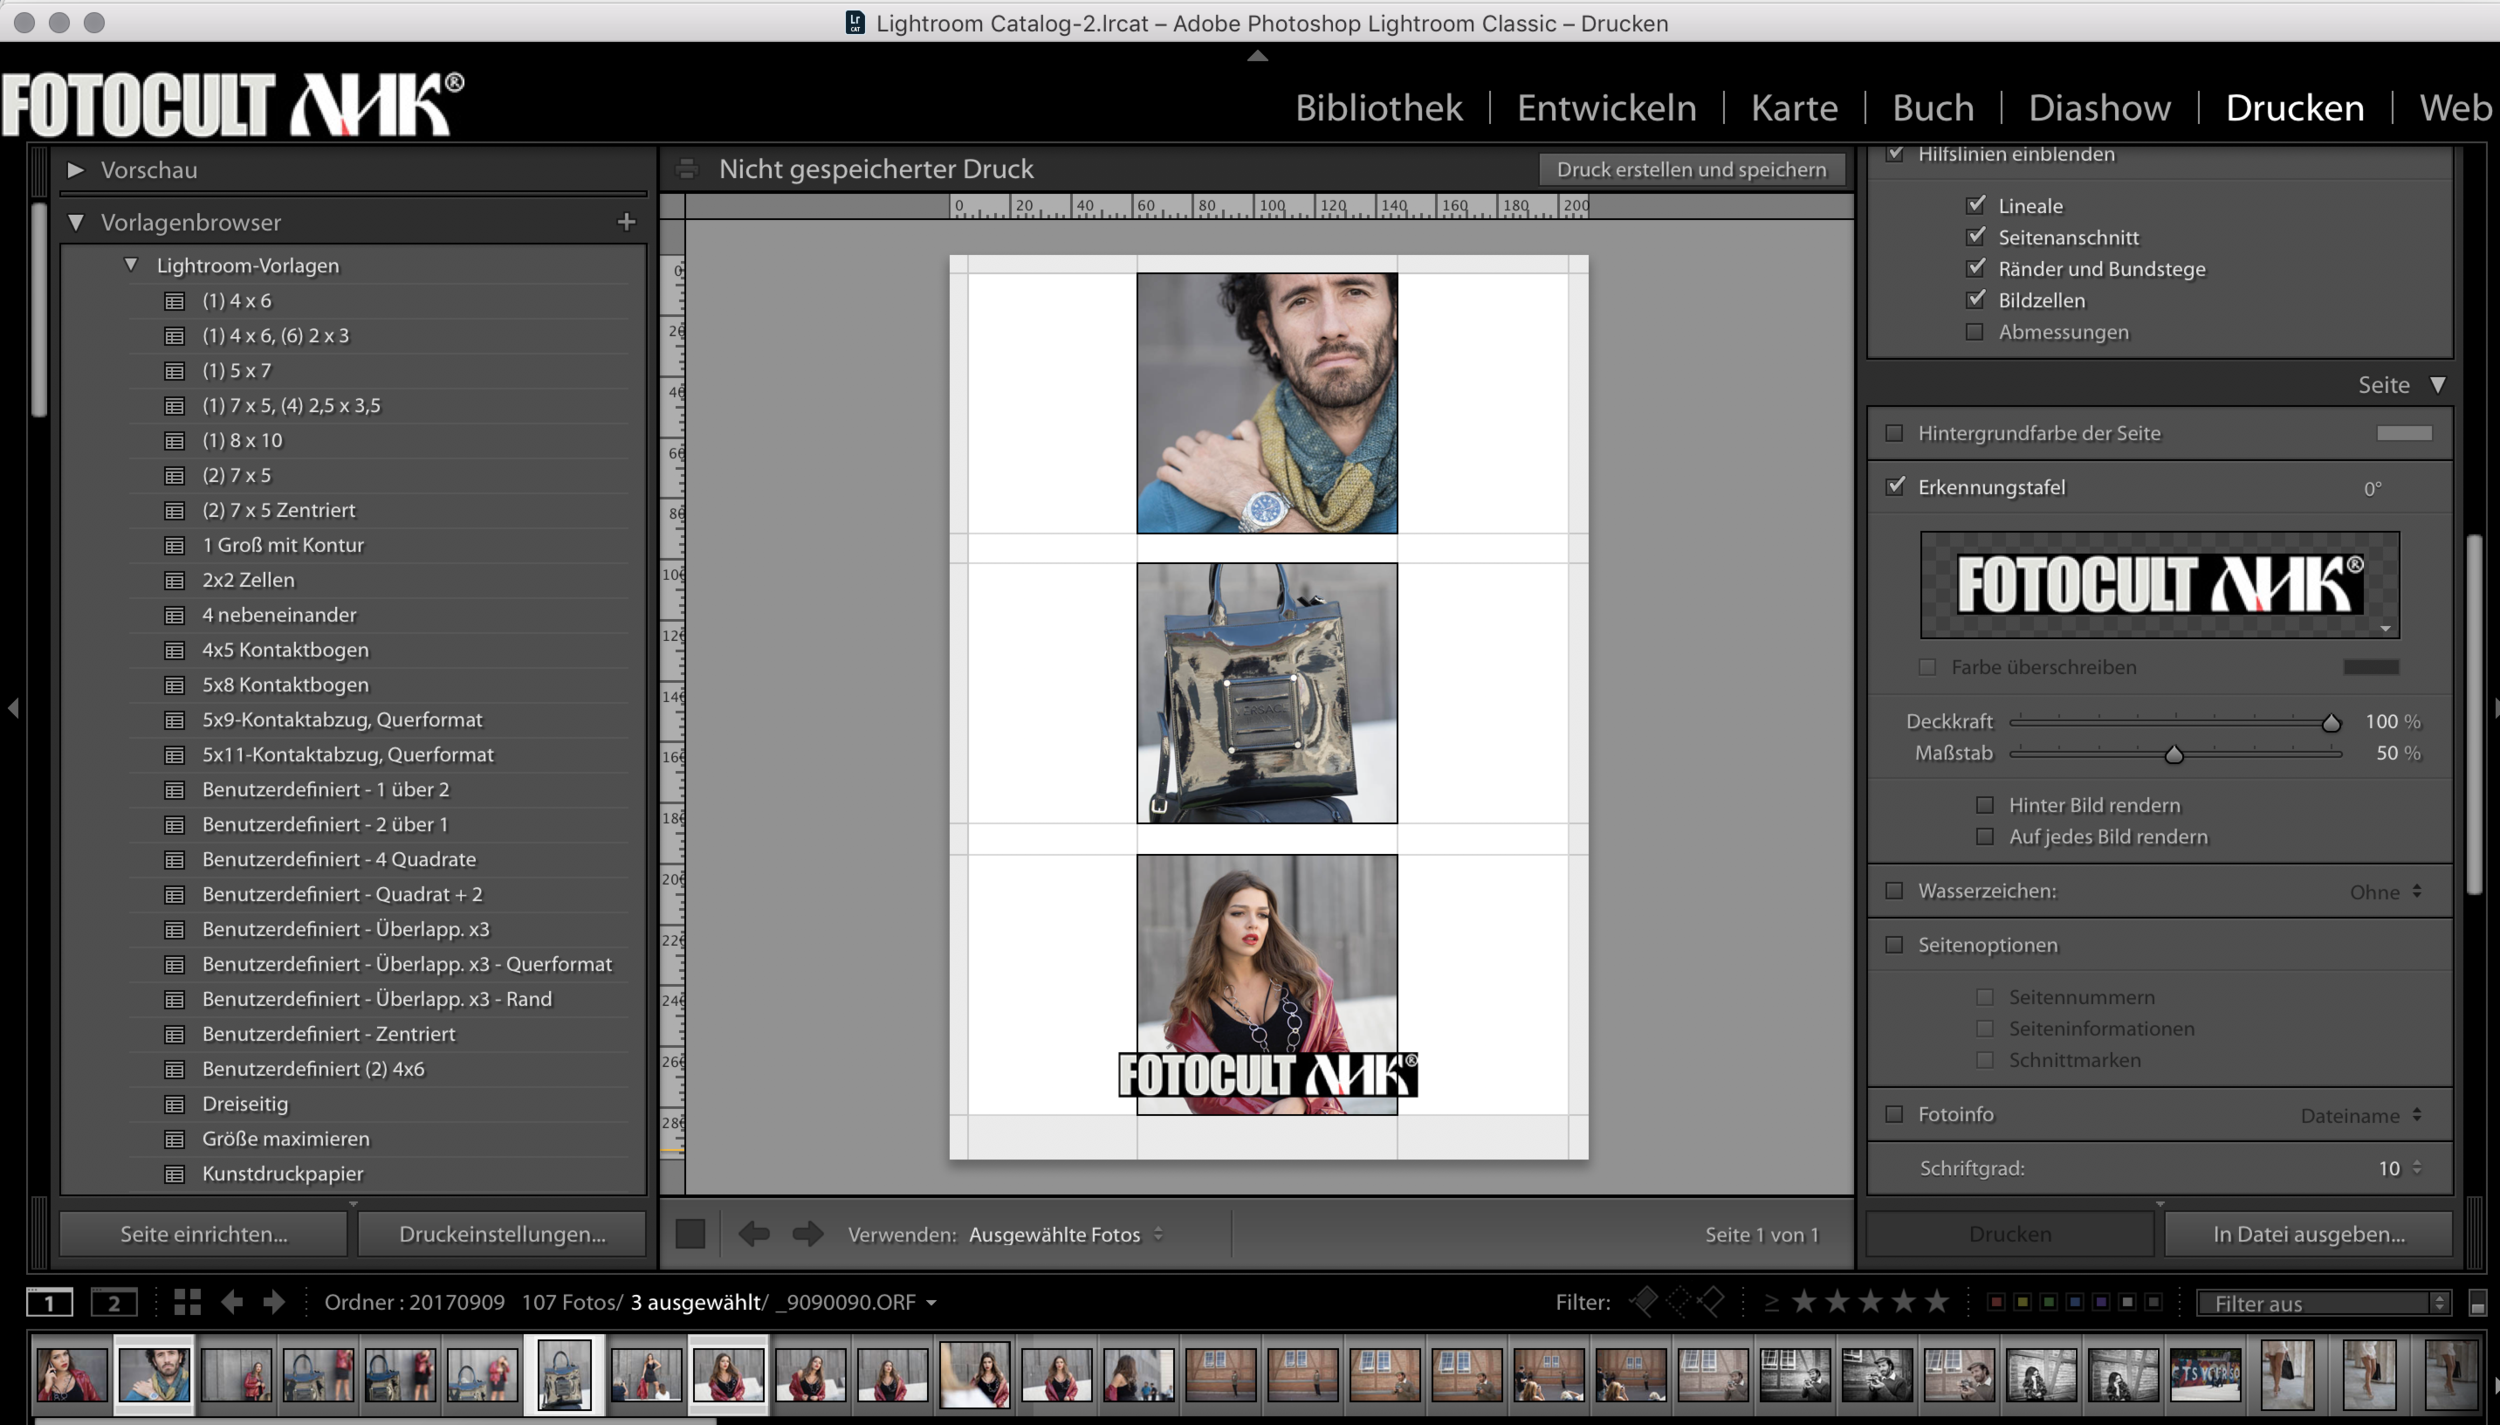Uncheck Hilfslinien einblenden
This screenshot has width=2500, height=1425.
click(1895, 154)
